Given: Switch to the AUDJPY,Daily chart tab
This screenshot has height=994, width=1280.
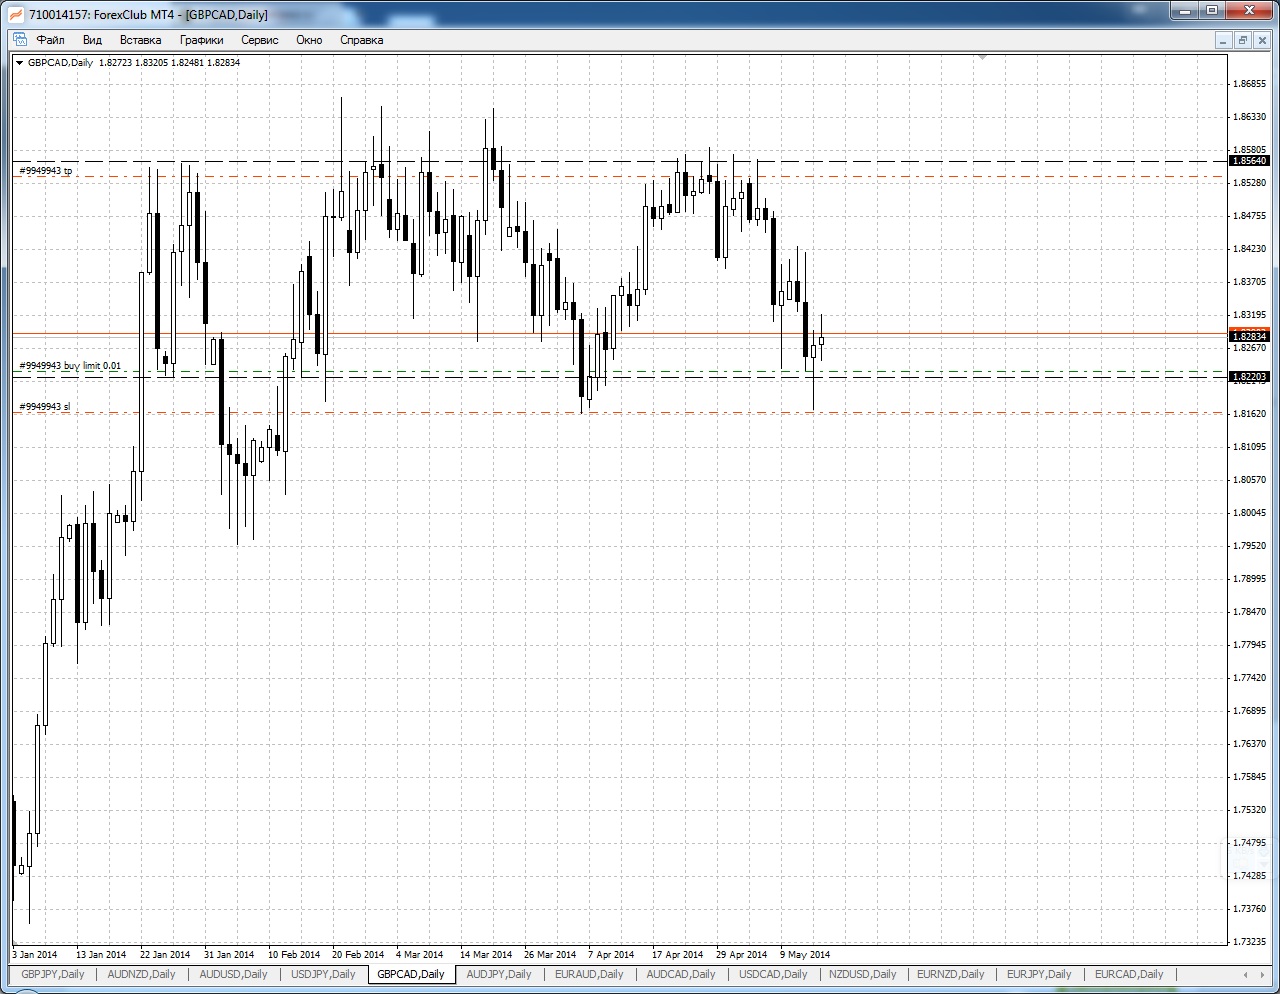Looking at the screenshot, I should tap(499, 974).
